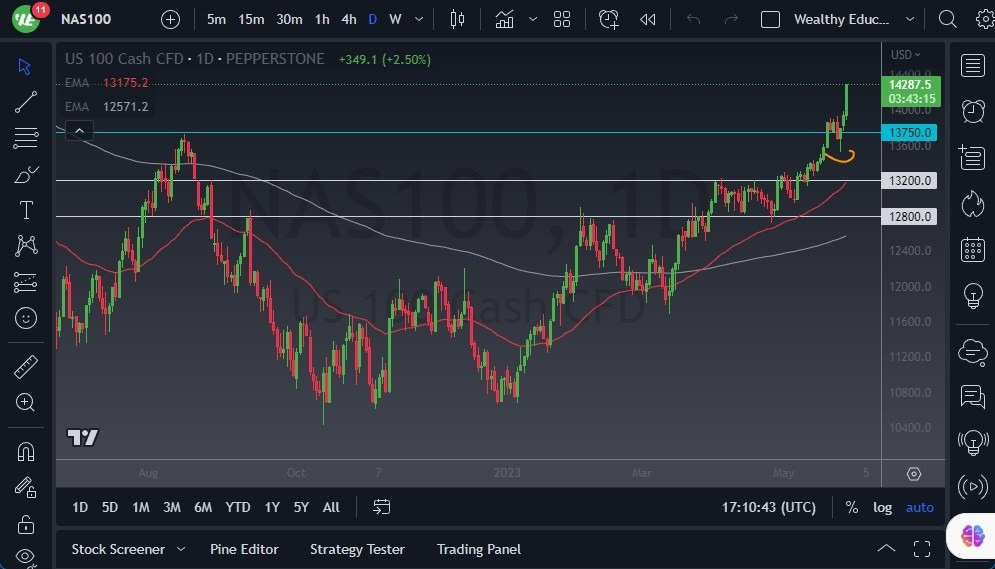The height and width of the screenshot is (569, 995).
Task: Switch to the 4h timeframe
Action: click(349, 20)
